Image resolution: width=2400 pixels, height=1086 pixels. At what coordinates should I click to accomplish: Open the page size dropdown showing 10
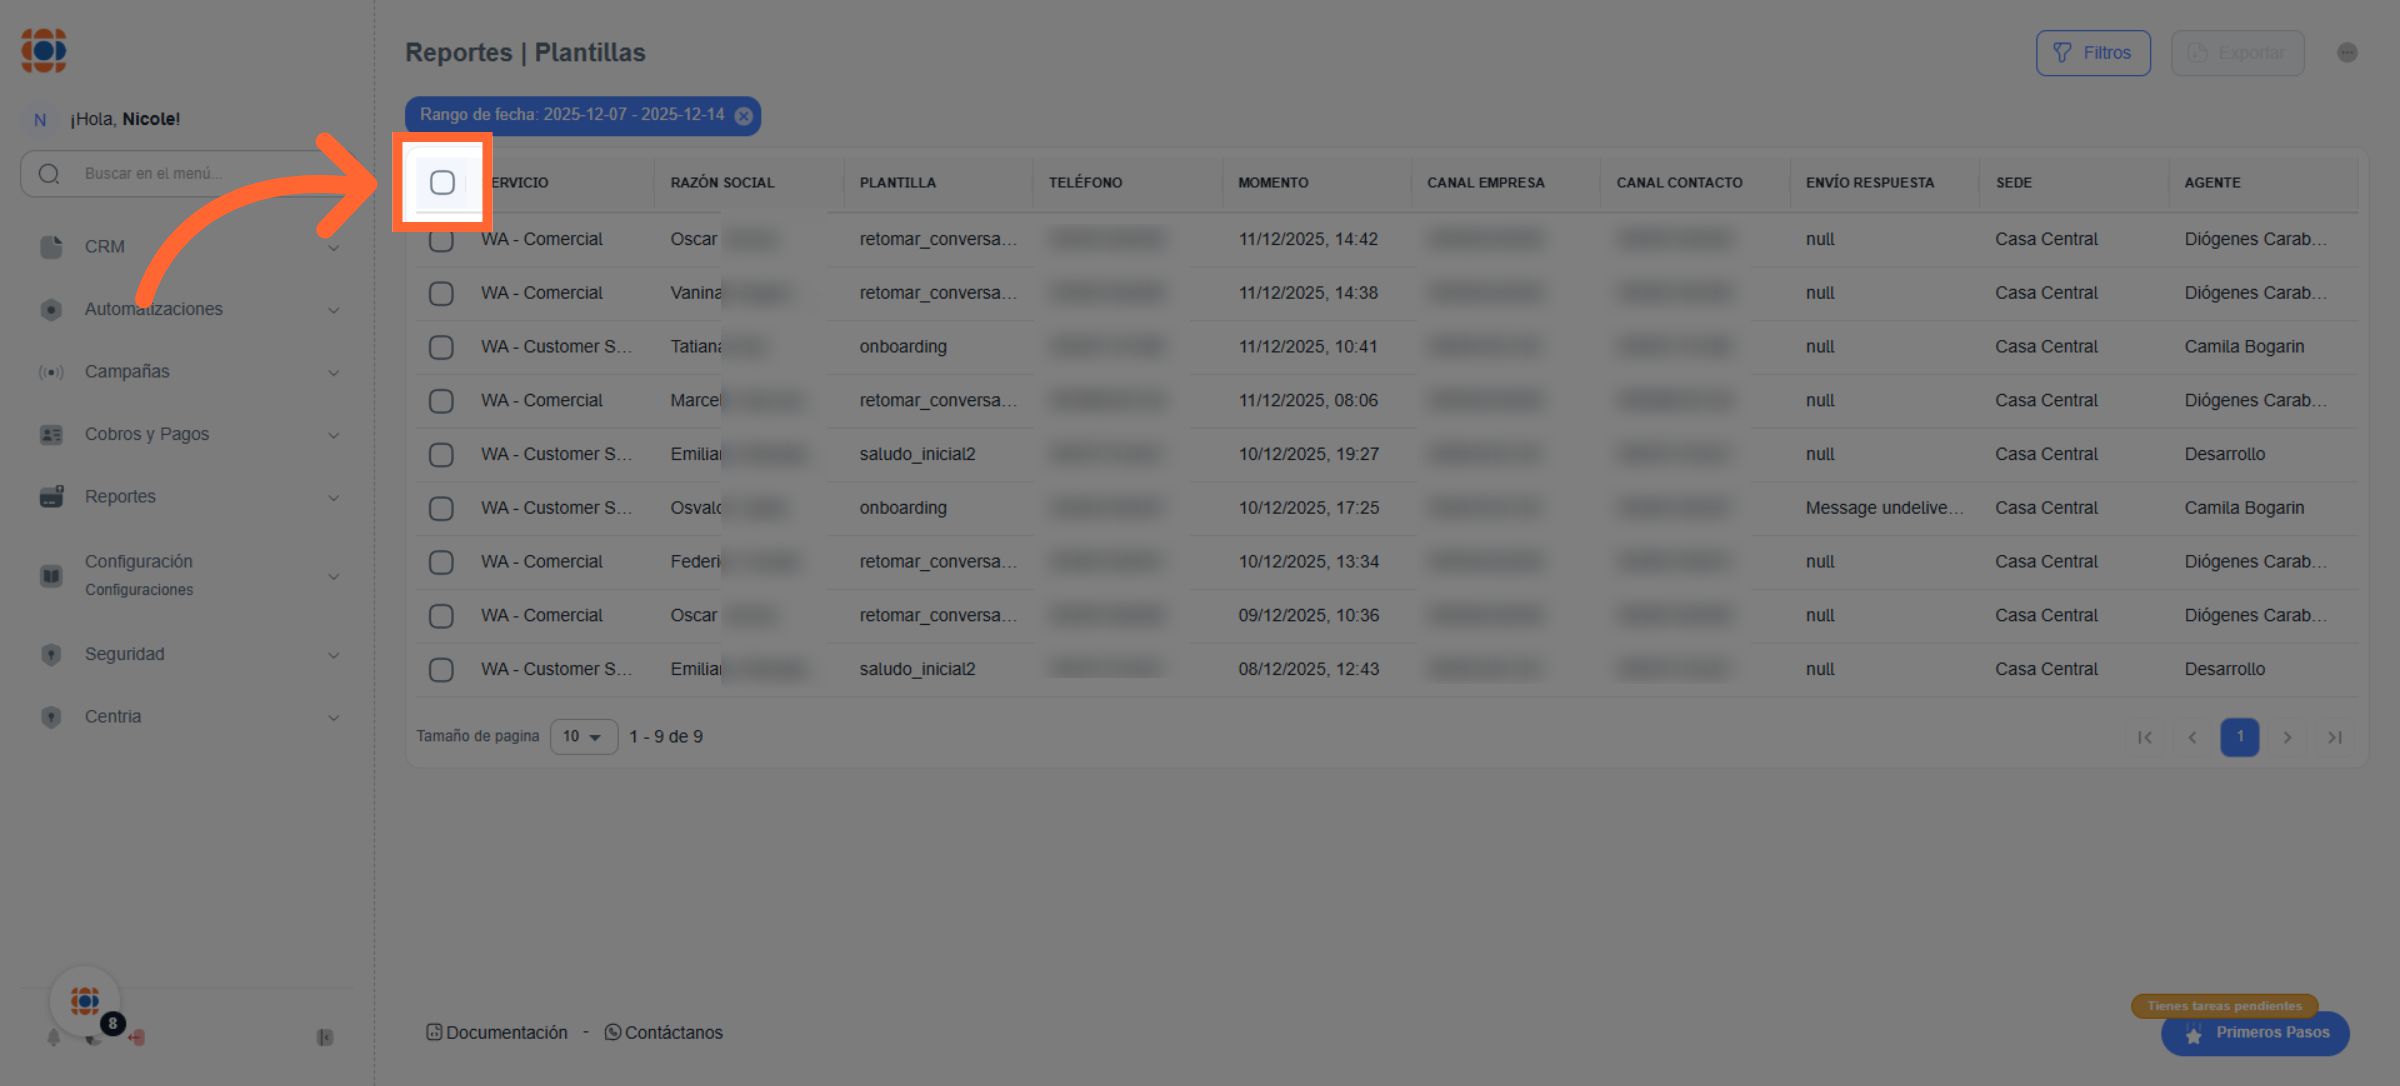point(583,737)
